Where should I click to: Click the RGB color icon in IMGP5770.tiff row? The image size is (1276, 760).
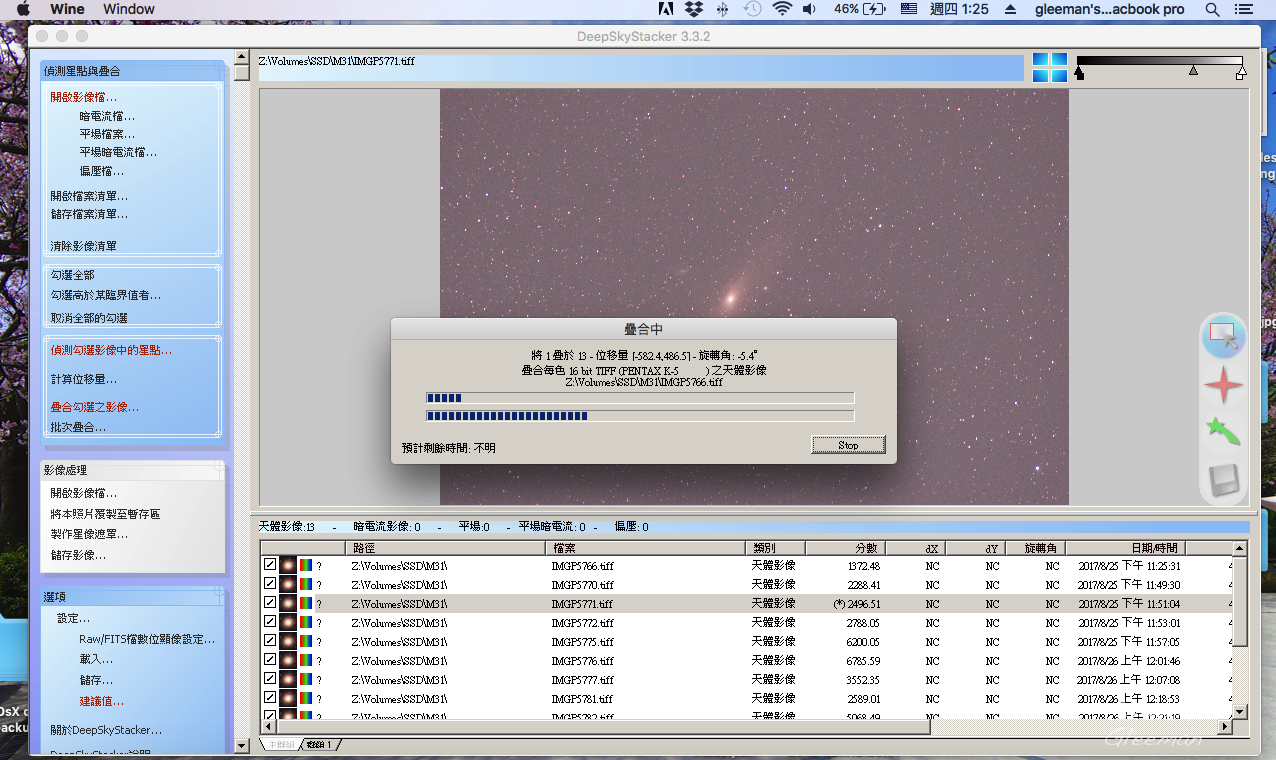coord(306,585)
